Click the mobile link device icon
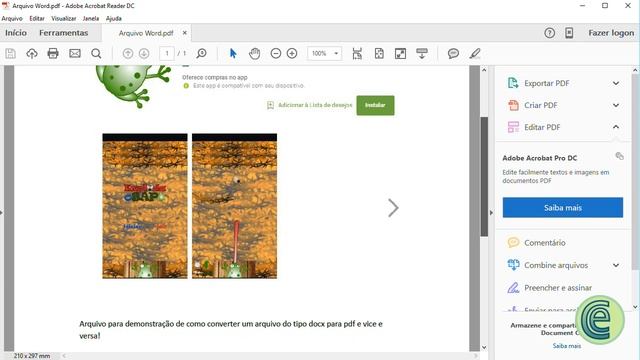 tap(569, 33)
